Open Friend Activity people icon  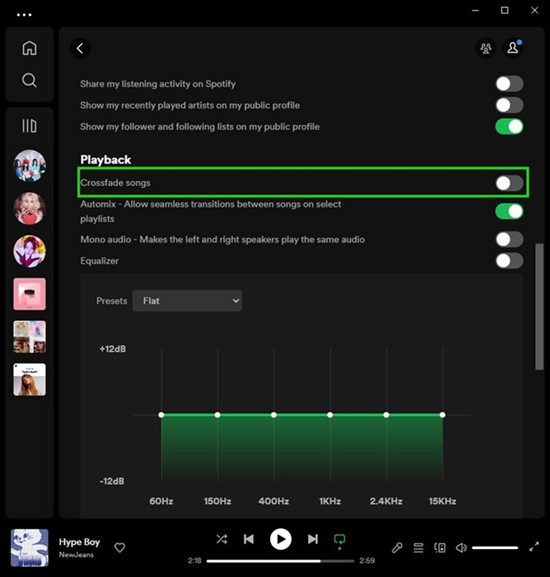(x=486, y=48)
